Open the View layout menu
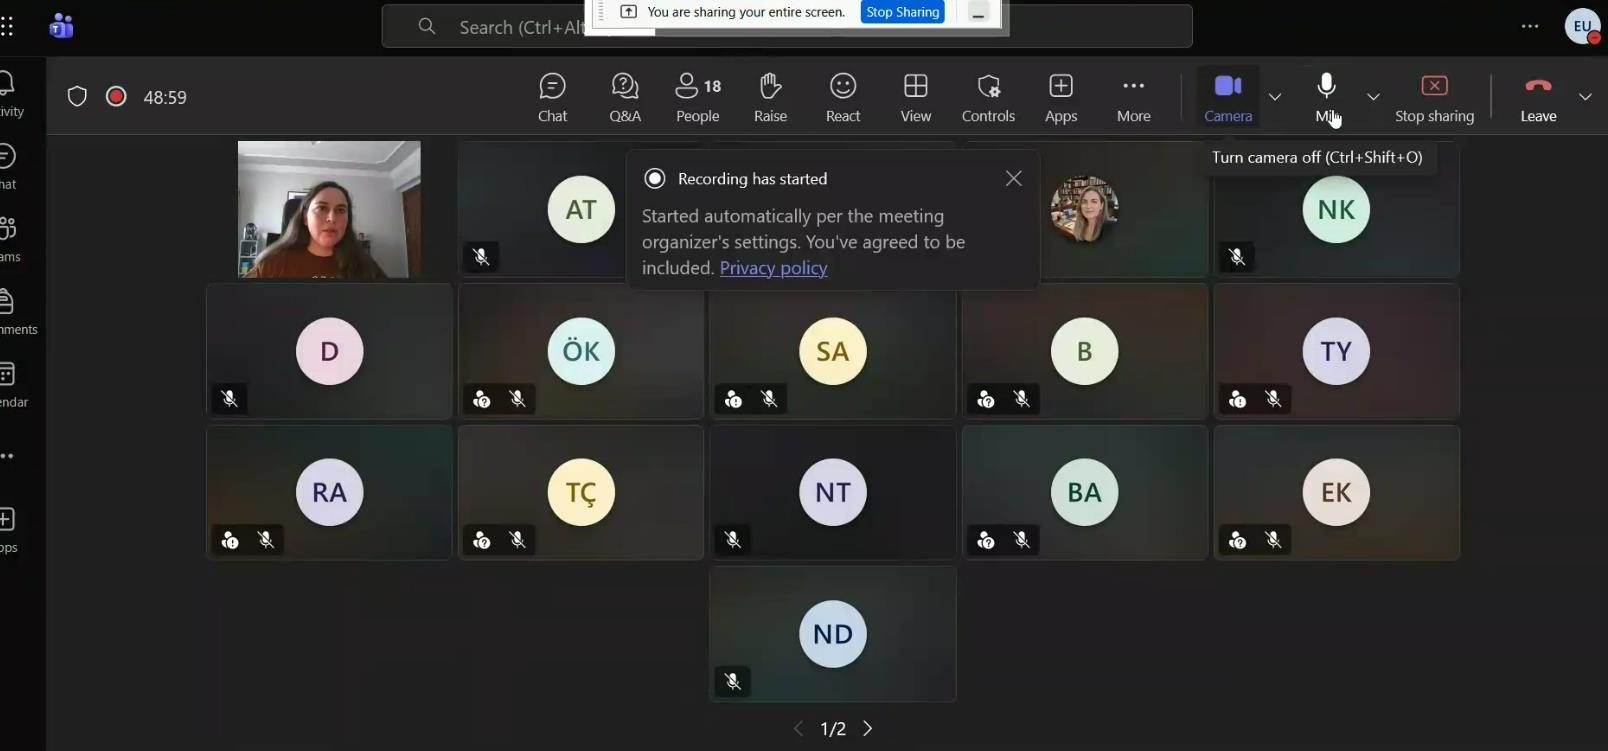1608x751 pixels. 915,98
